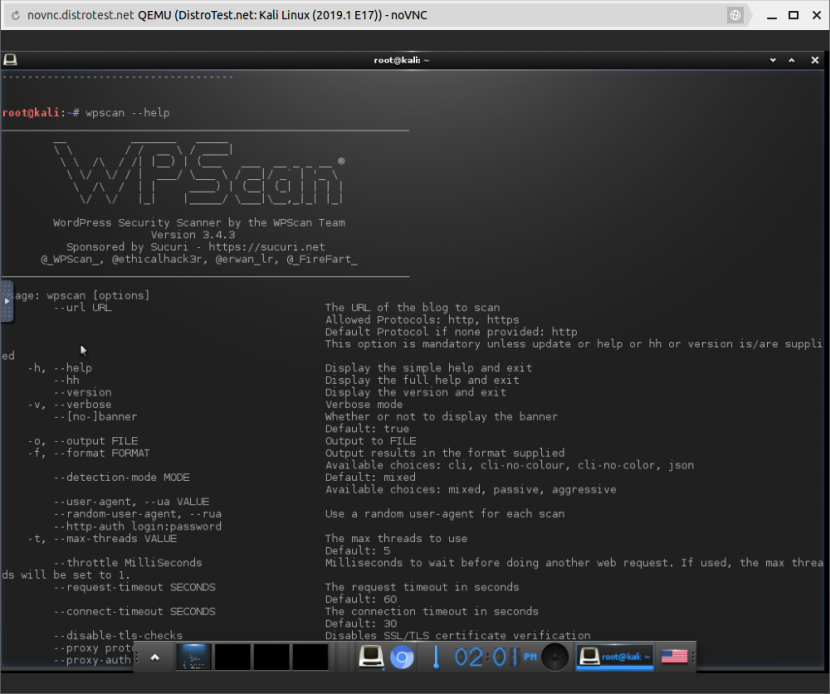The image size is (830, 694).
Task: Switch to the fourth virtual desktop in the pager
Action: pyautogui.click(x=310, y=657)
